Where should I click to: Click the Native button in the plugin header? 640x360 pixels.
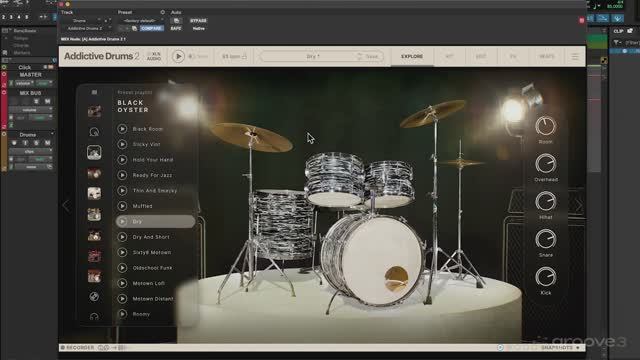tap(198, 29)
